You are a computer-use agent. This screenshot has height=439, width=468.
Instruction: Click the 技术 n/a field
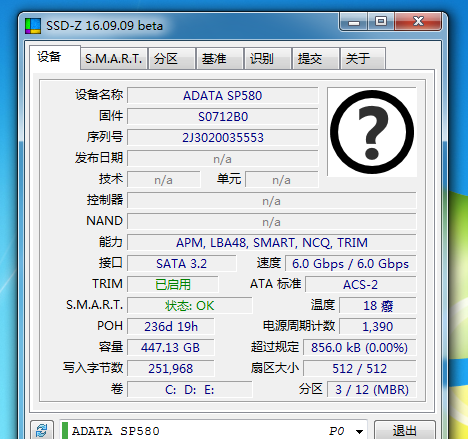pos(164,180)
